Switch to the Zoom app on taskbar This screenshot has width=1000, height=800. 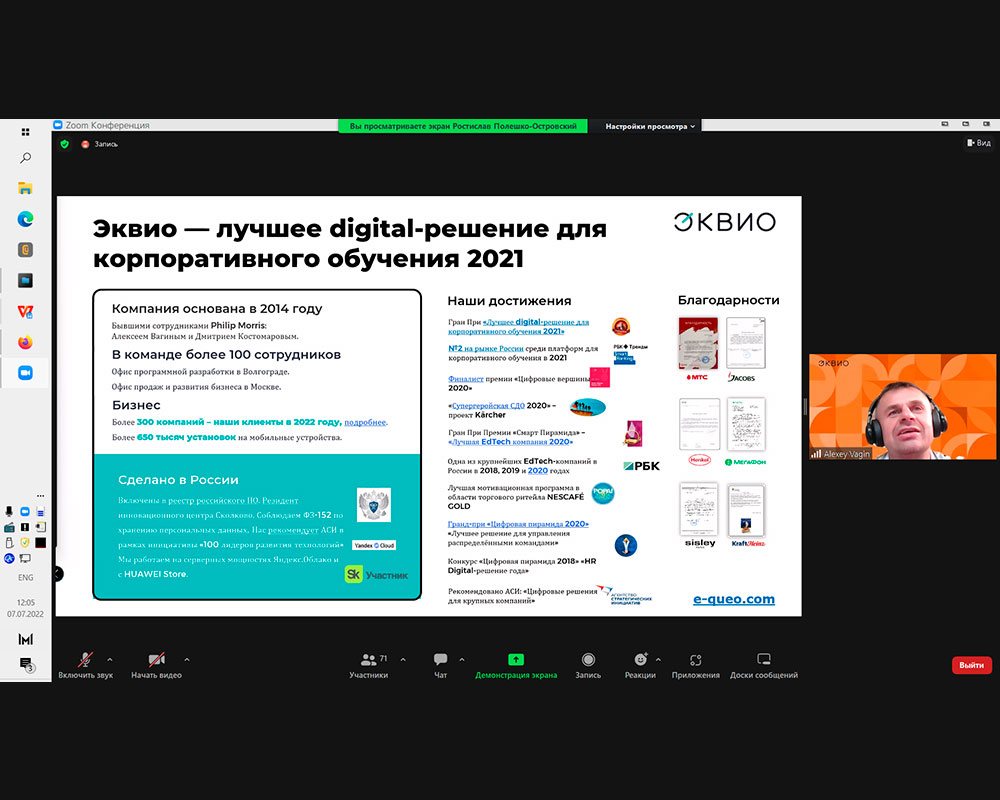point(26,373)
